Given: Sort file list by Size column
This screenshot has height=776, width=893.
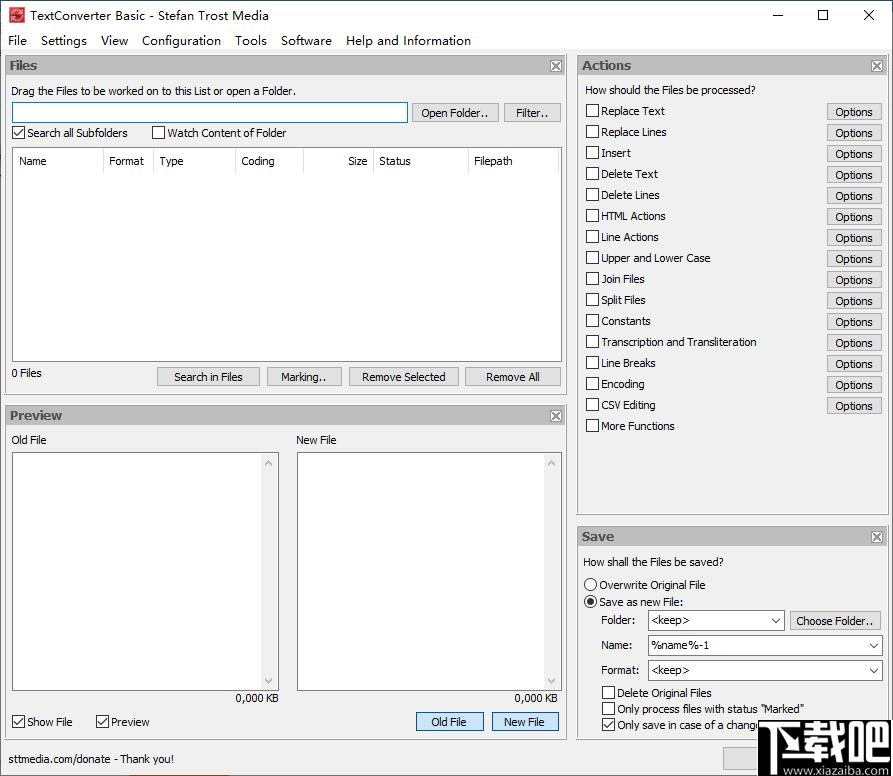Looking at the screenshot, I should click(x=338, y=161).
